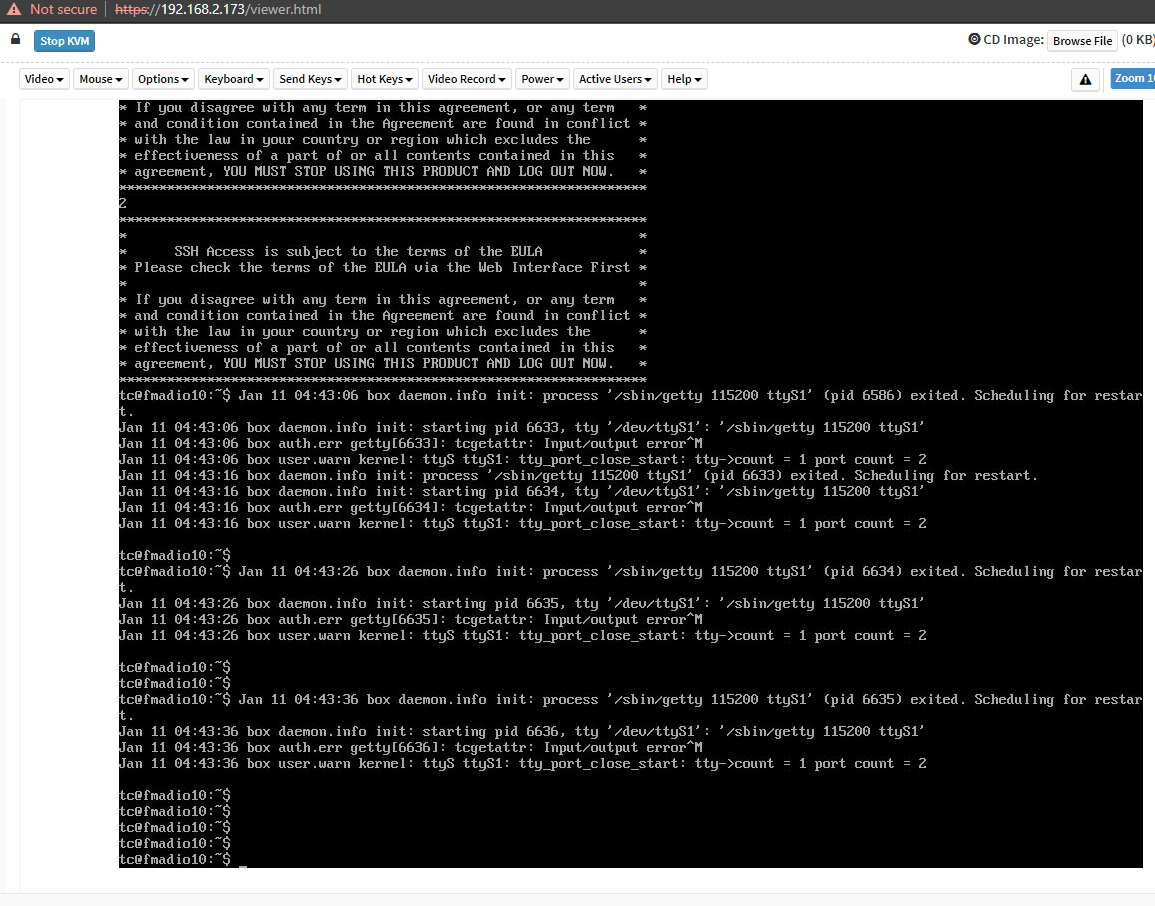Expand the Video Record dropdown
1155x906 pixels.
coord(467,79)
